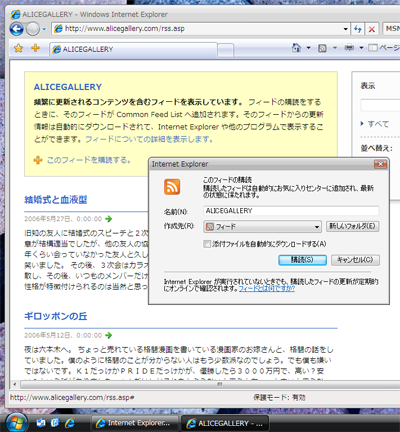This screenshot has height=432, width=400.
Task: Expand the Feeds dropdown arrow in toolbar
Action: point(335,48)
